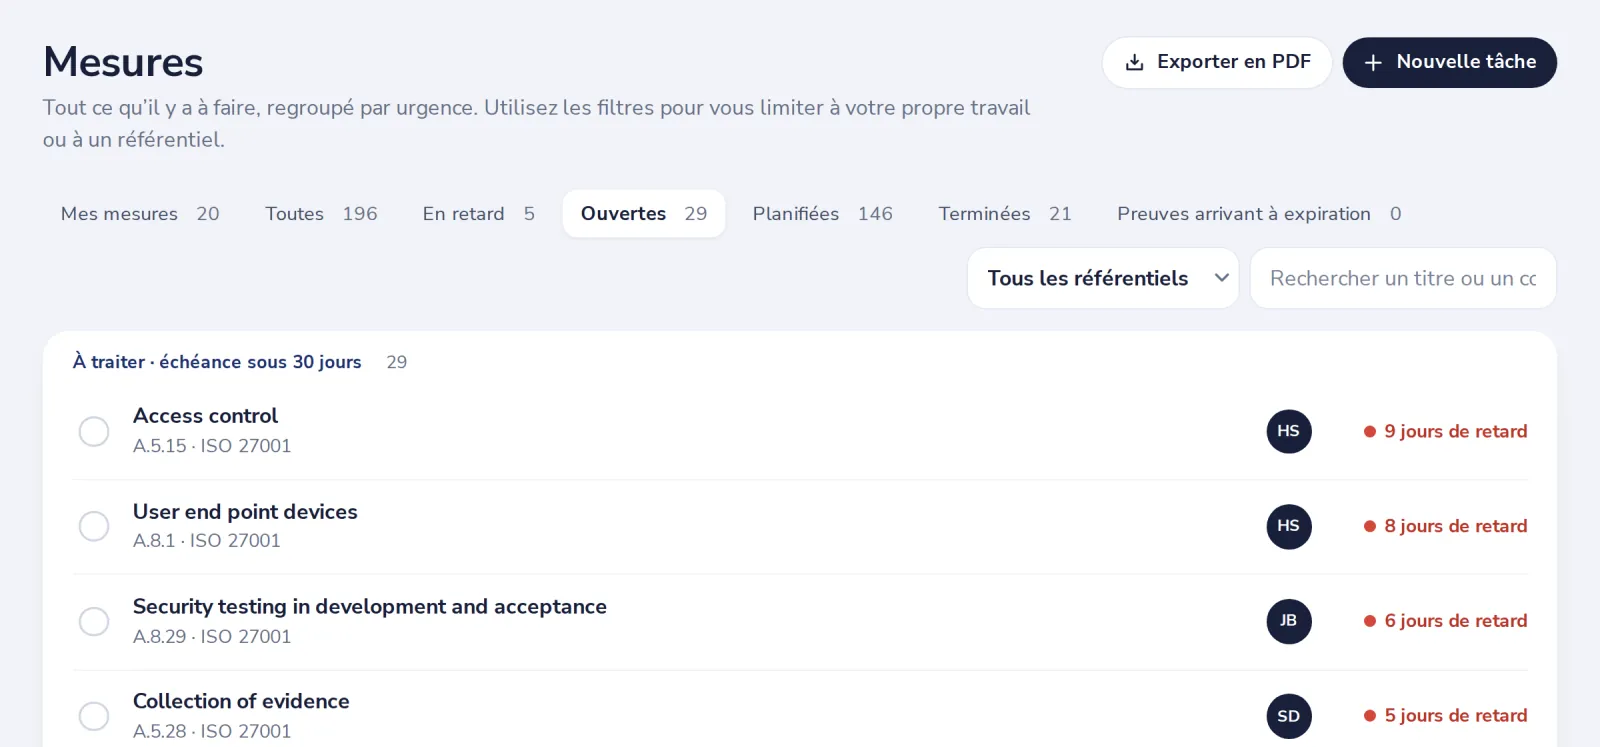Click the 5 jours de retard status
This screenshot has height=747, width=1600.
[1445, 716]
